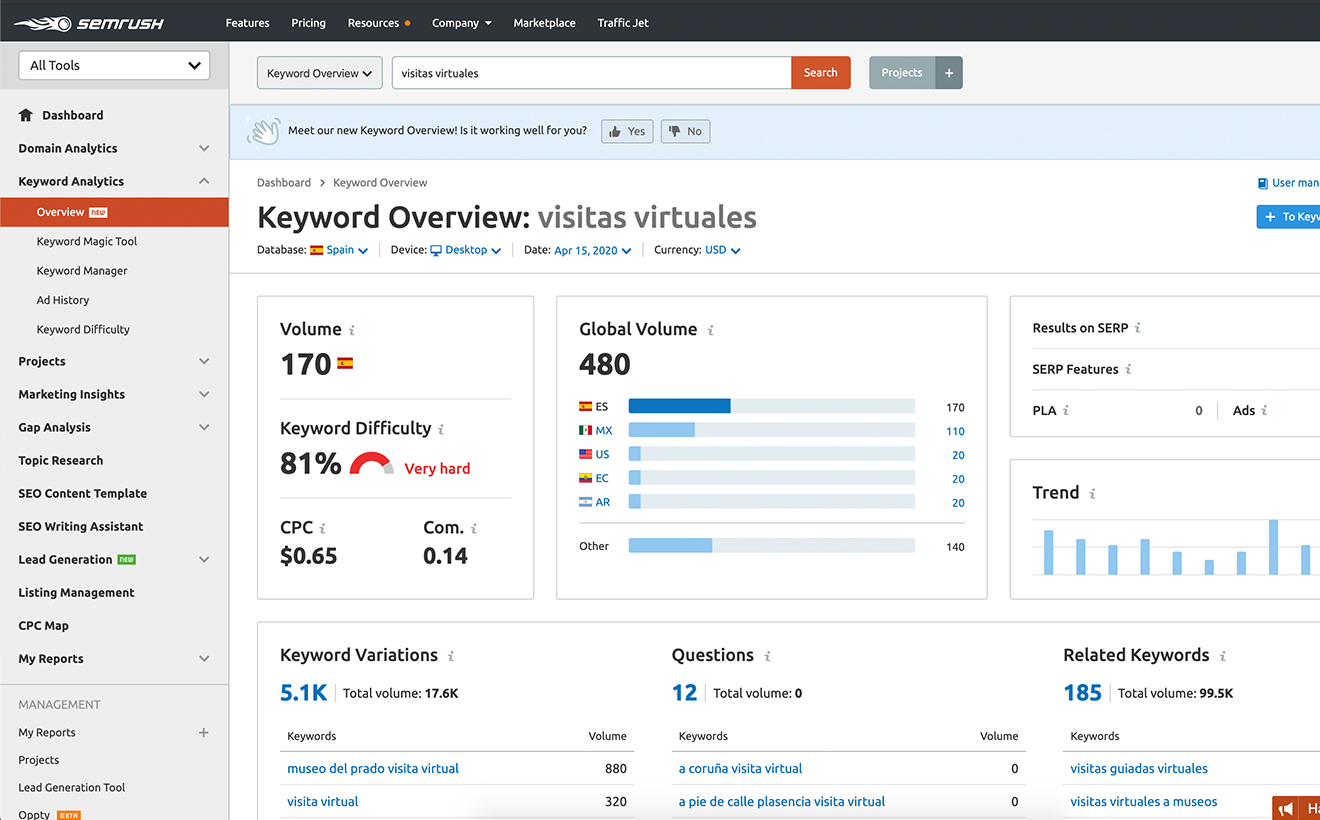This screenshot has height=820, width=1320.
Task: Expand the Domain Analytics section
Action: tap(204, 148)
